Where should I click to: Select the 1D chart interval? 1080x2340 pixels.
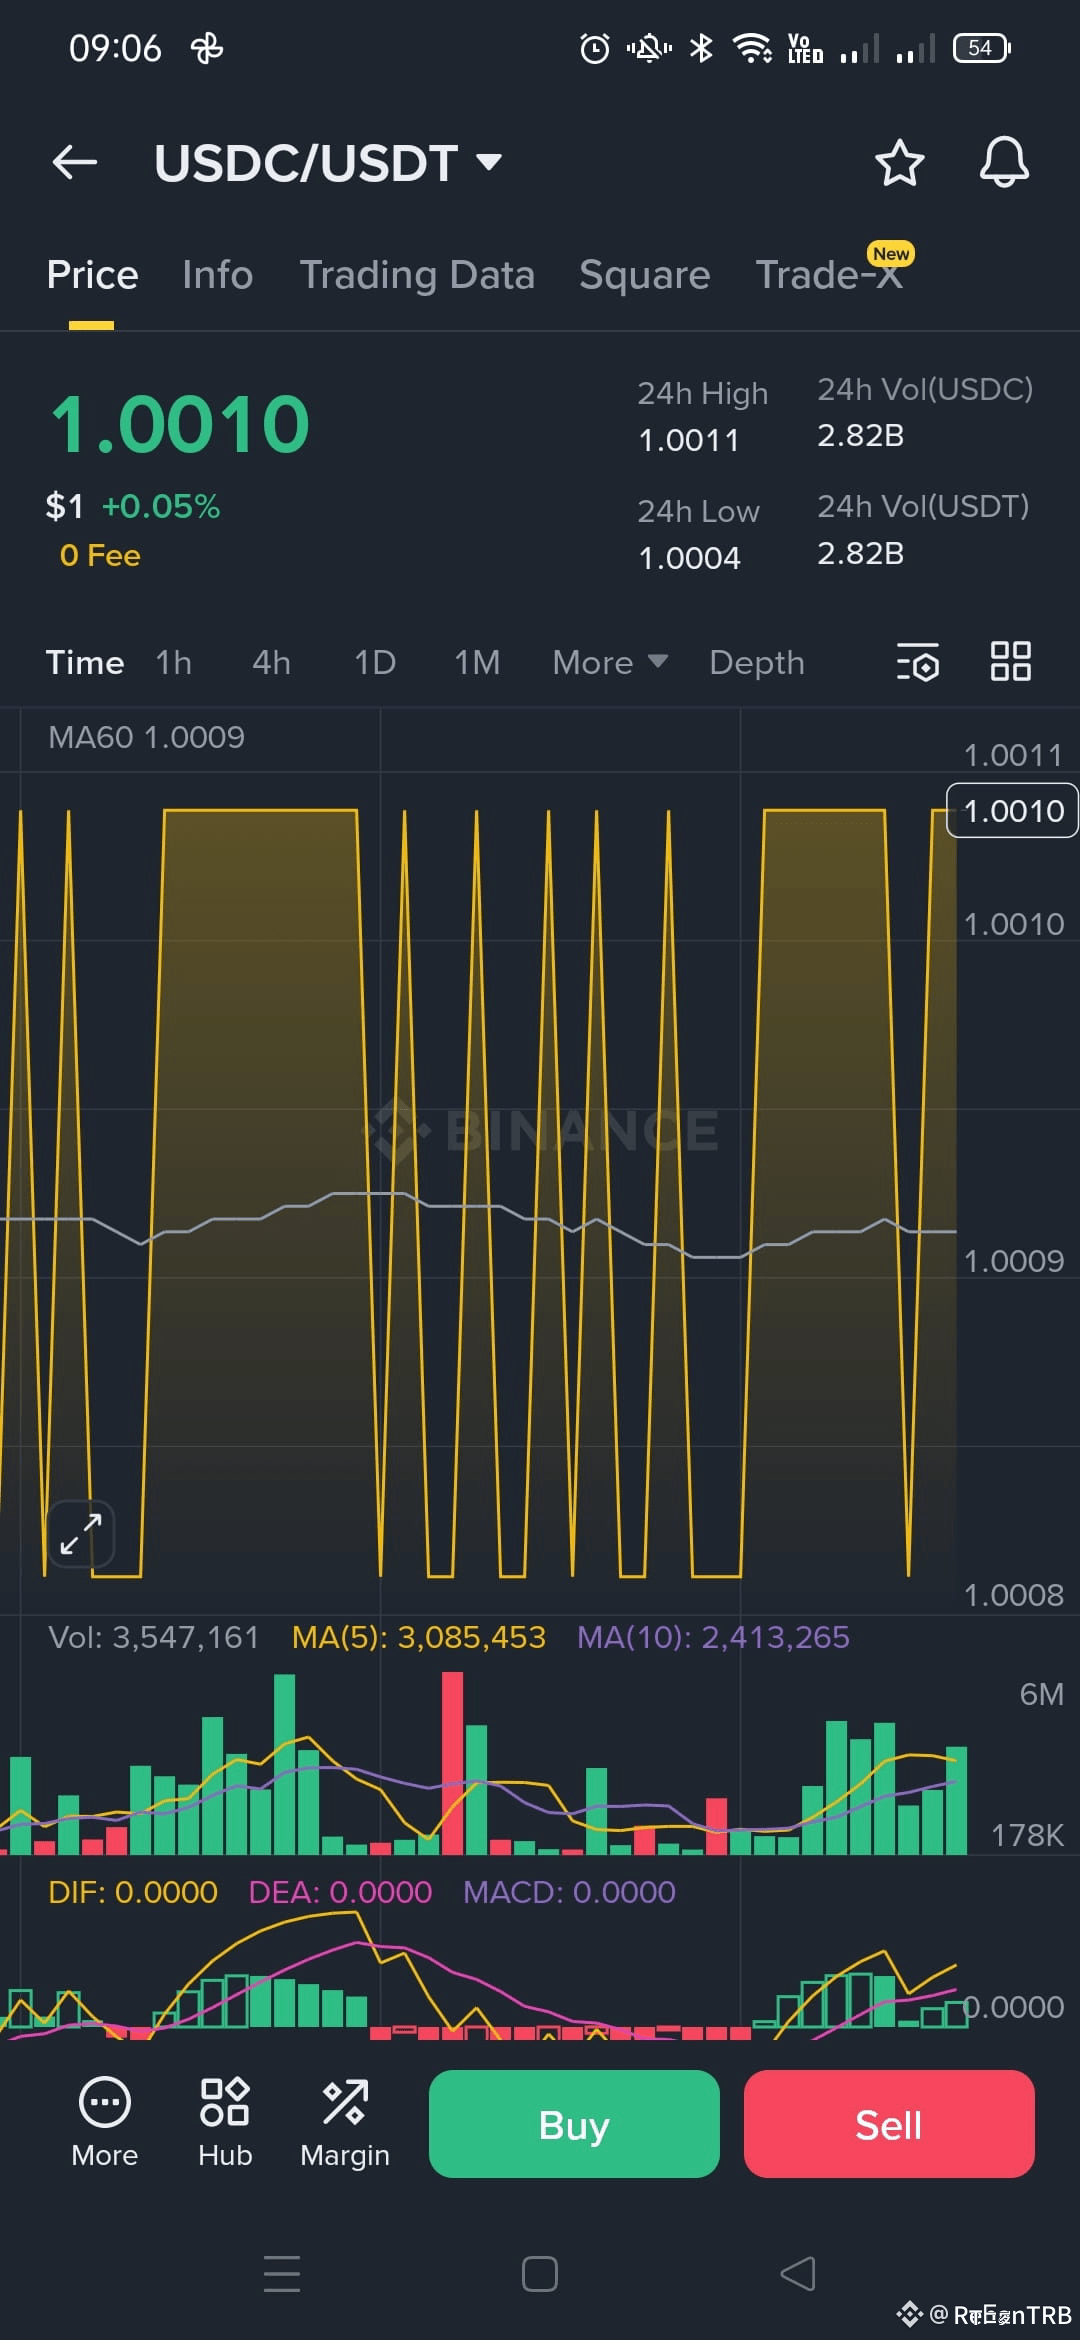(x=375, y=662)
